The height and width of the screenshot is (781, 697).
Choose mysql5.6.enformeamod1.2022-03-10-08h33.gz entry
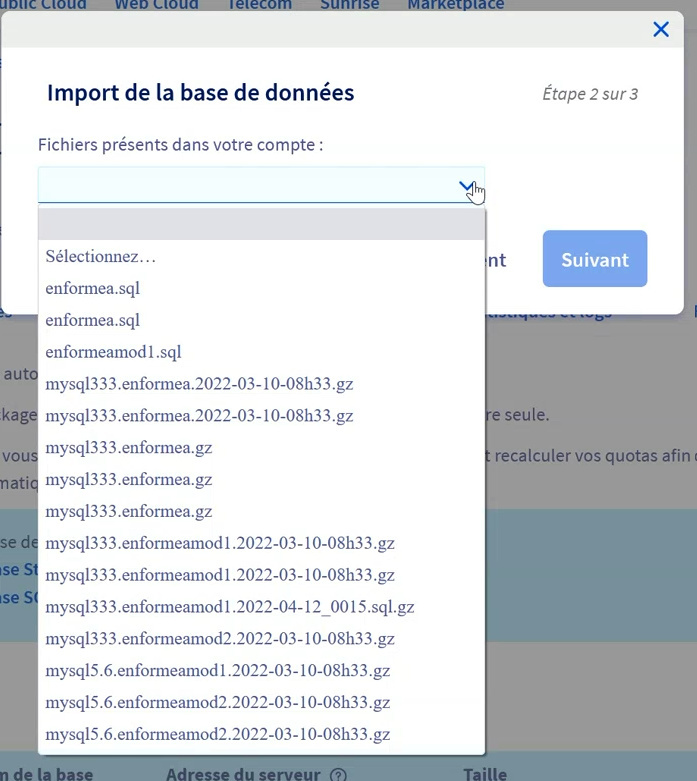click(x=217, y=670)
